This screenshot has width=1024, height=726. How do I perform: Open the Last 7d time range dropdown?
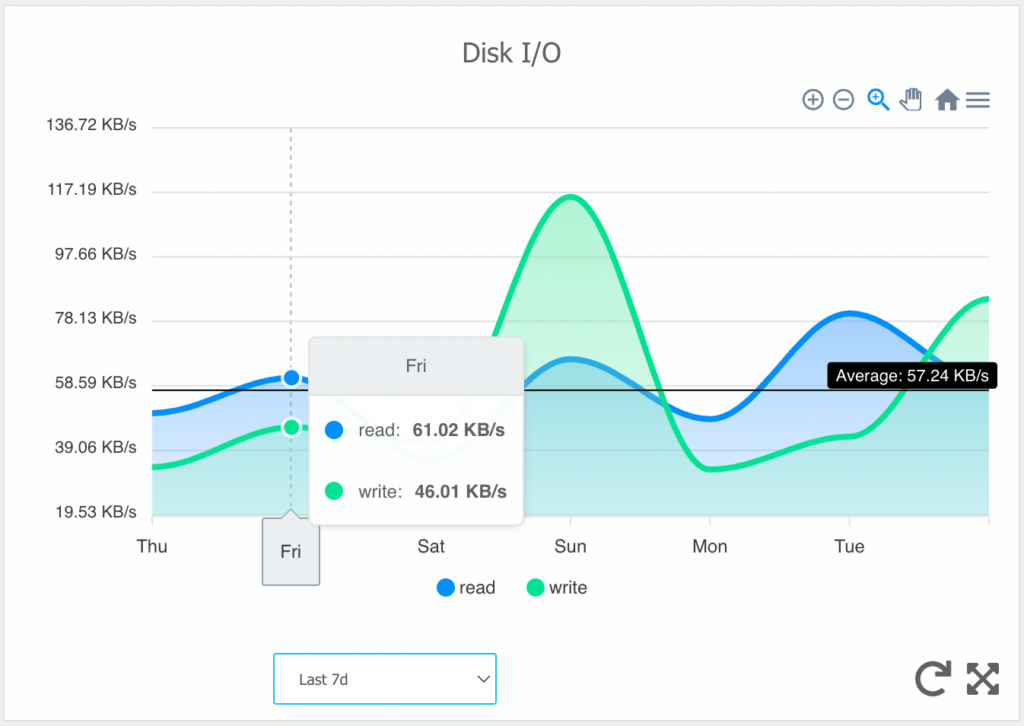pos(385,678)
